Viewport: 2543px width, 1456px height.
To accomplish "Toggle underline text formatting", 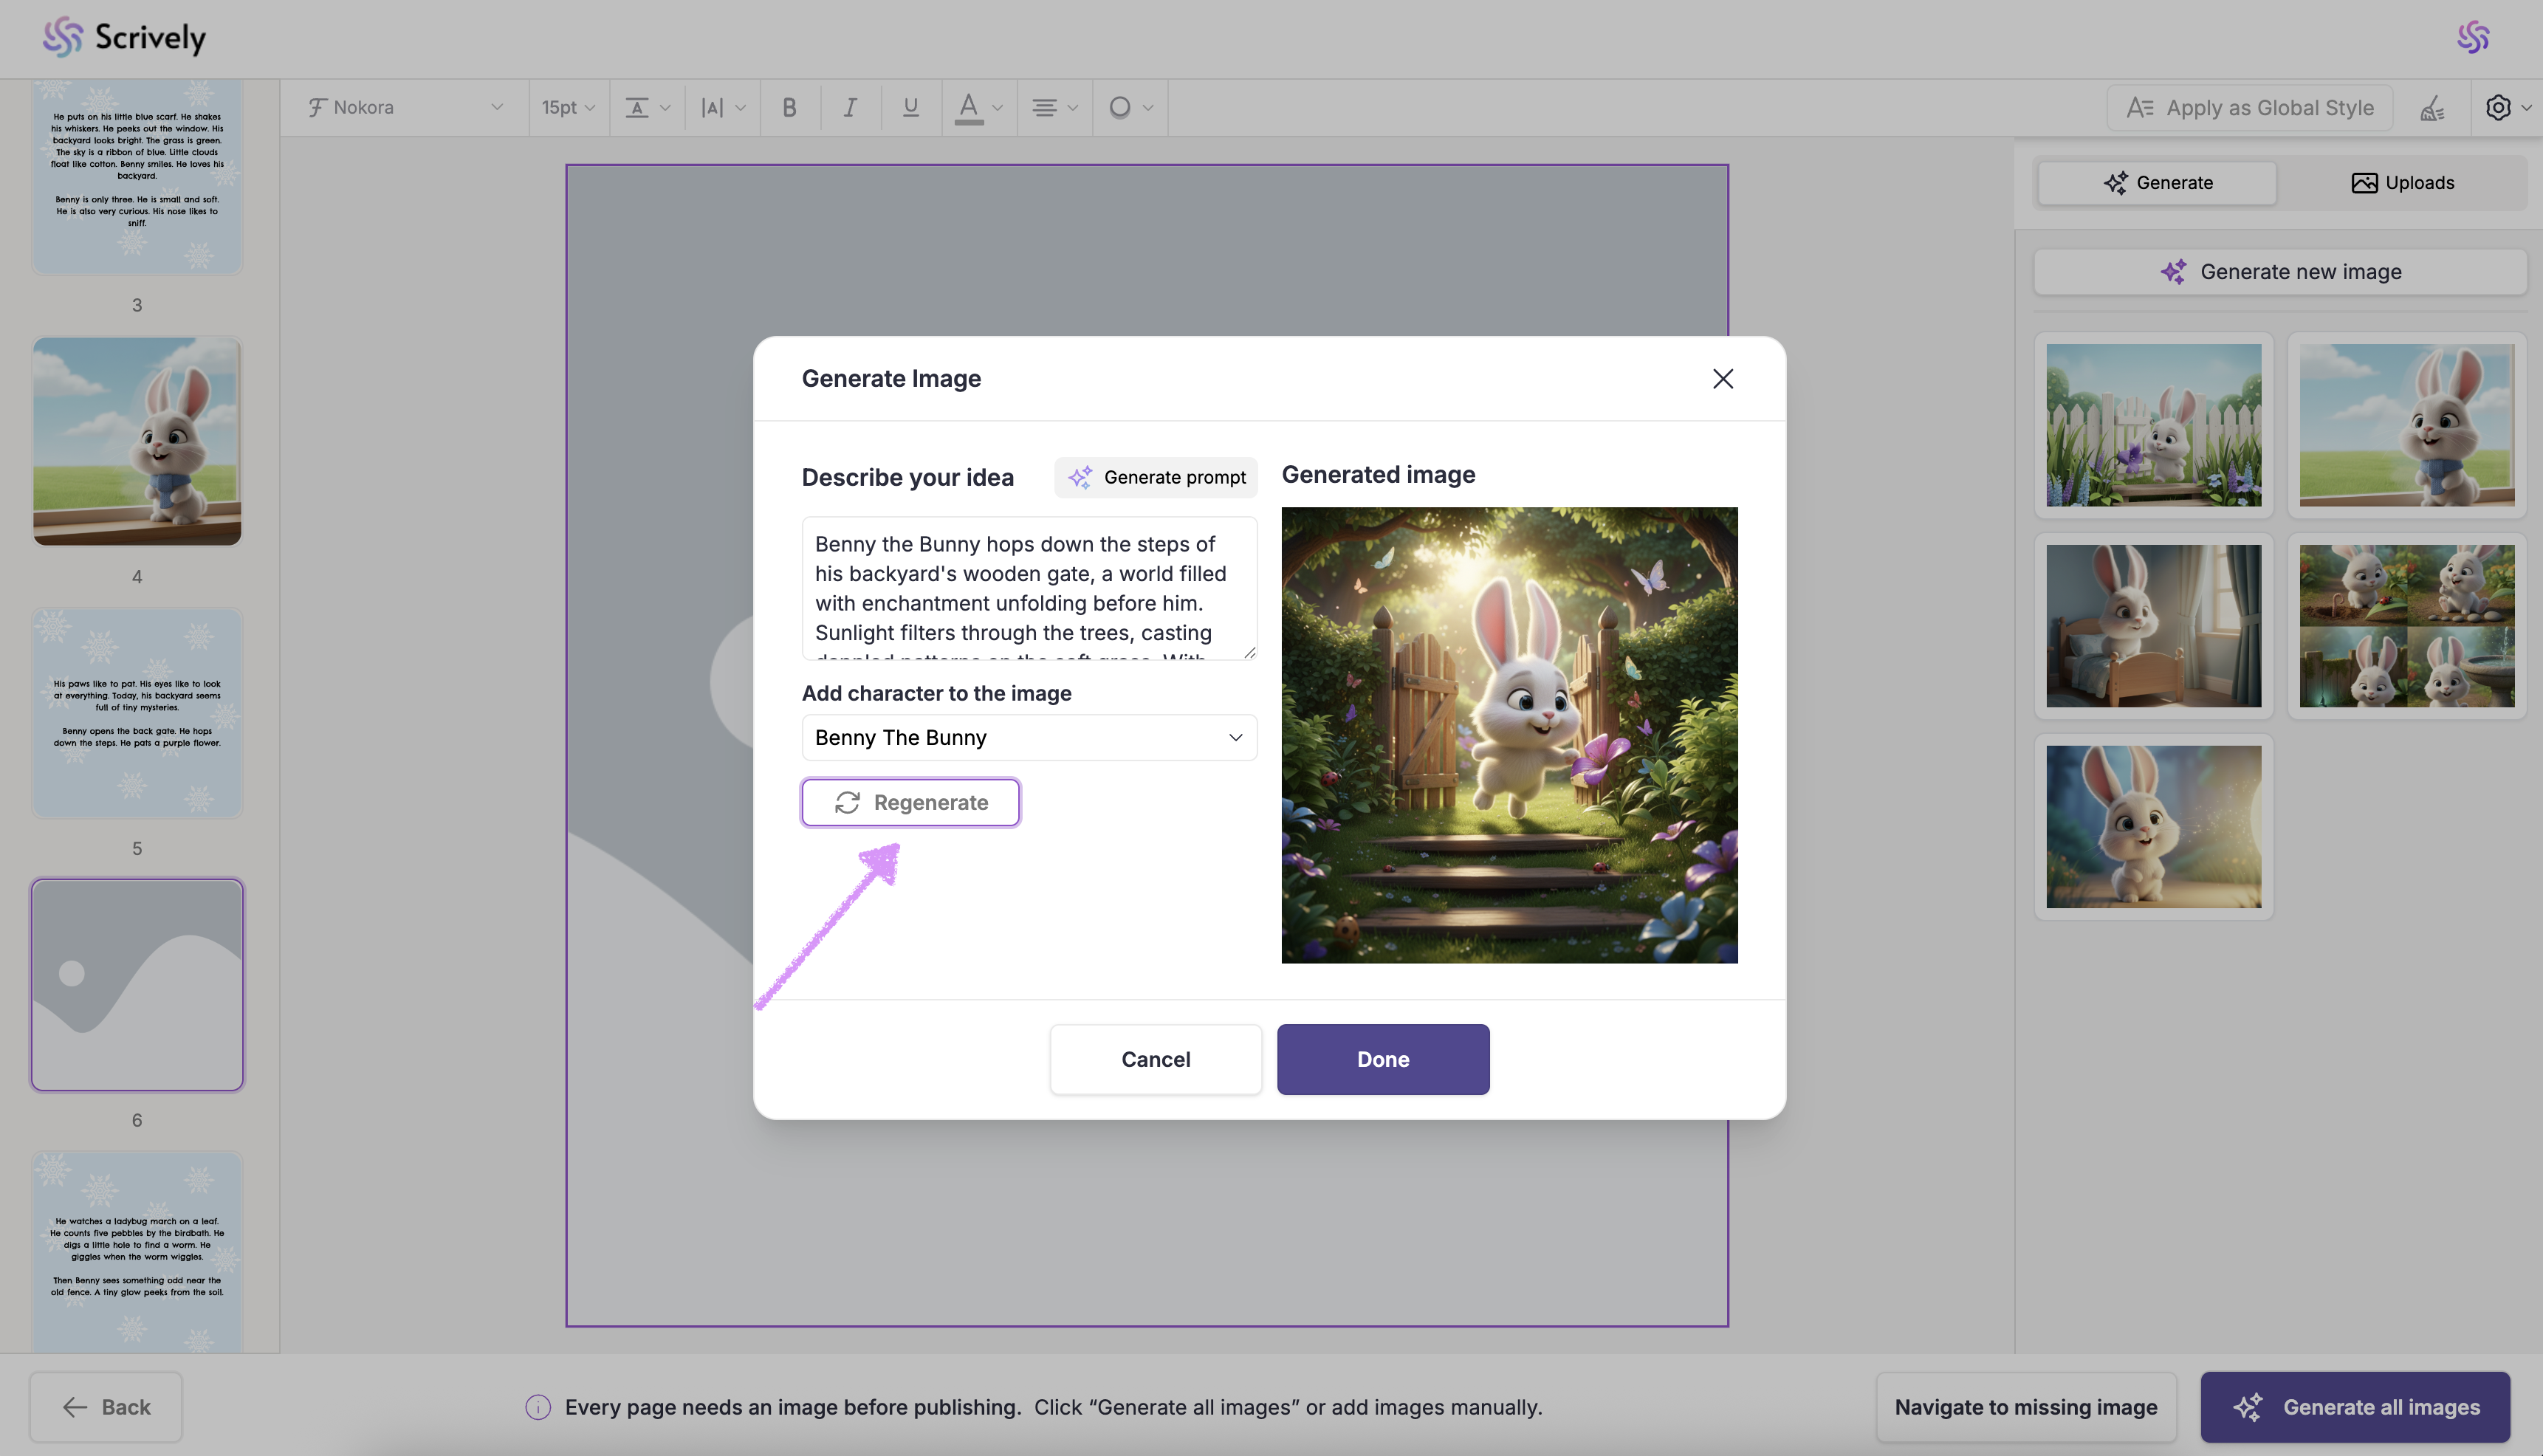I will pos(910,107).
